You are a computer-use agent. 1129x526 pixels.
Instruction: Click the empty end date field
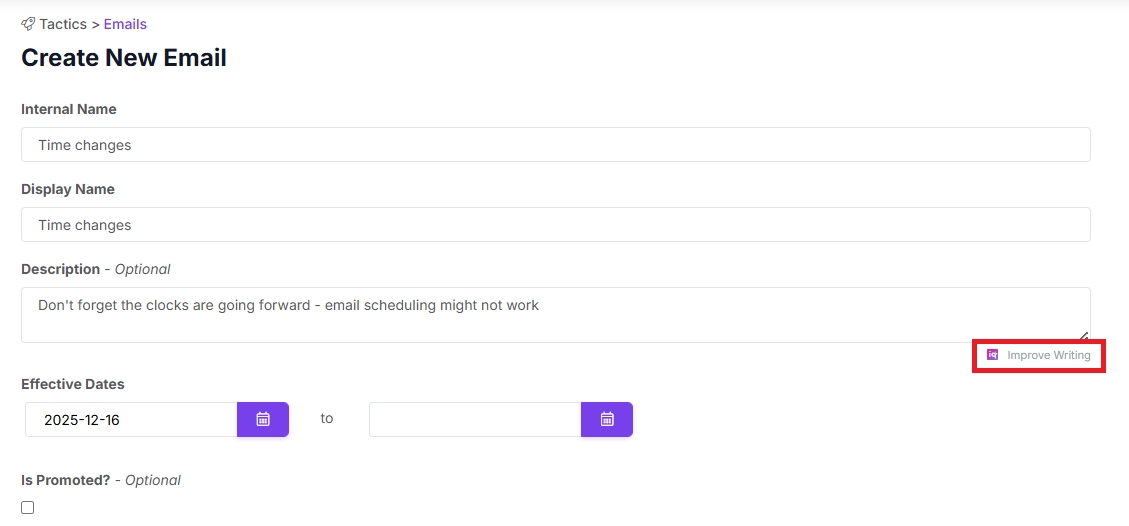pos(475,420)
